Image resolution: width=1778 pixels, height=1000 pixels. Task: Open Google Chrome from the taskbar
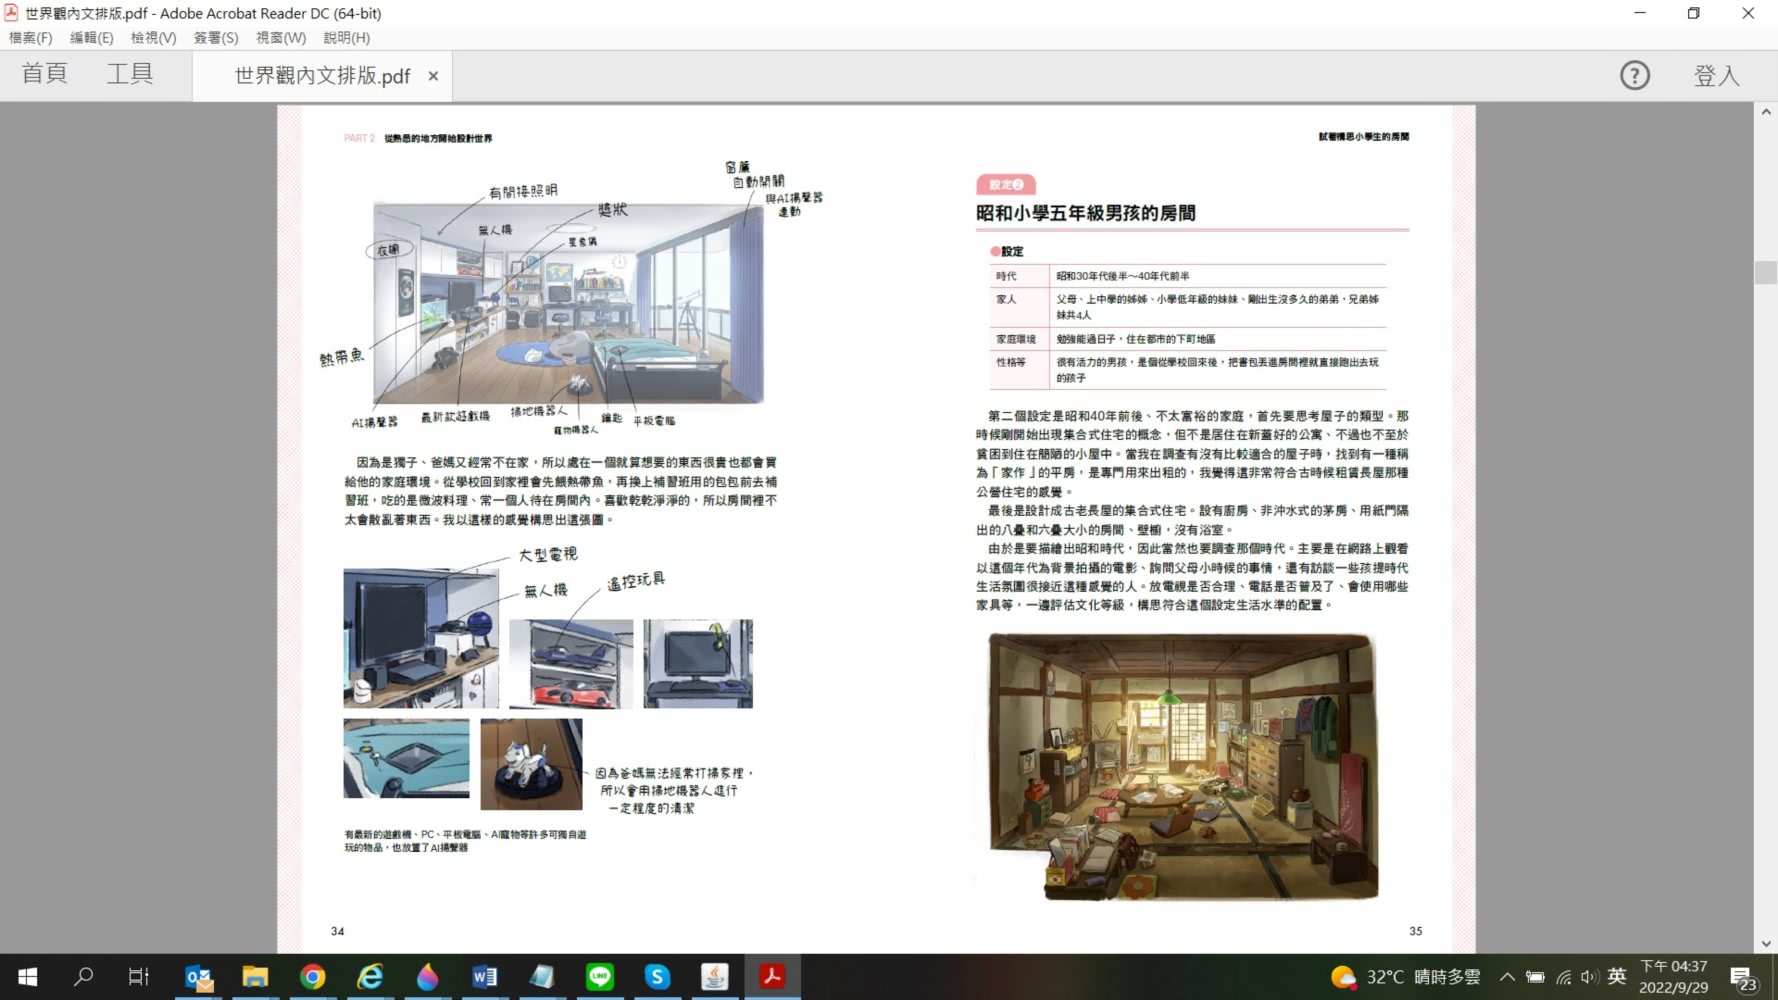(x=313, y=977)
